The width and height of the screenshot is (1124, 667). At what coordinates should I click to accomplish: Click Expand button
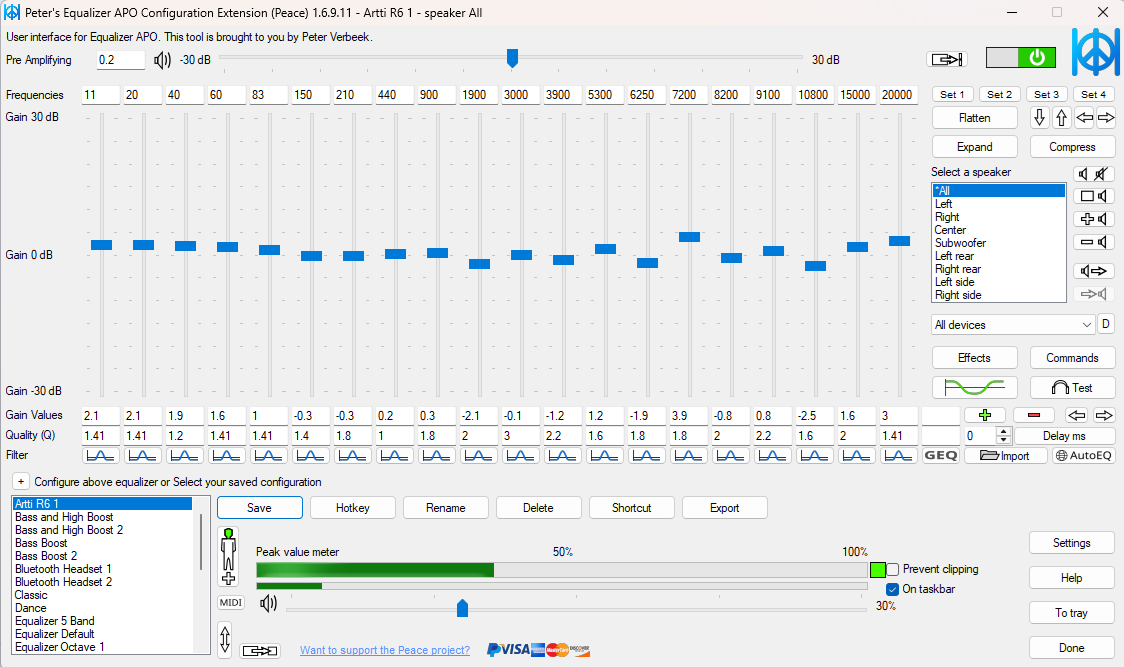(x=975, y=147)
